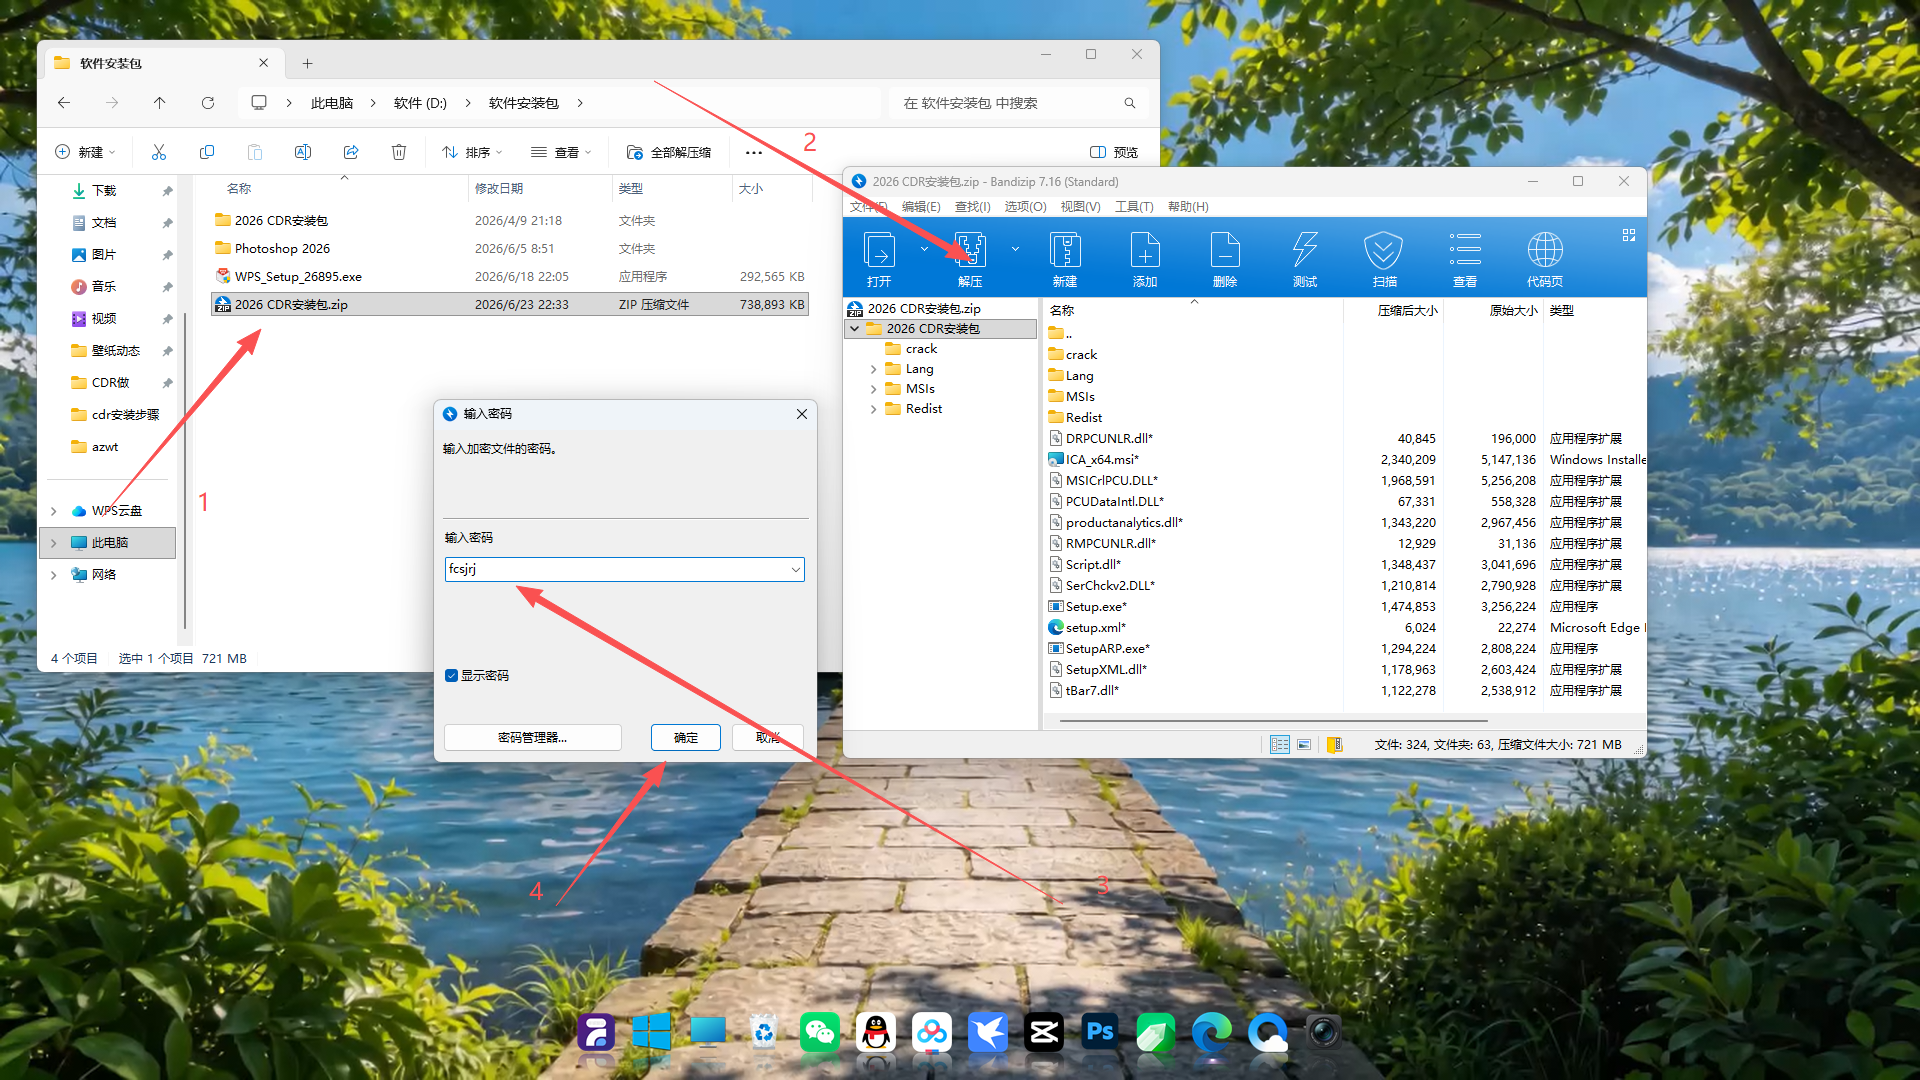
Task: Toggle the 预览 preview pane in Explorer
Action: coord(1114,152)
